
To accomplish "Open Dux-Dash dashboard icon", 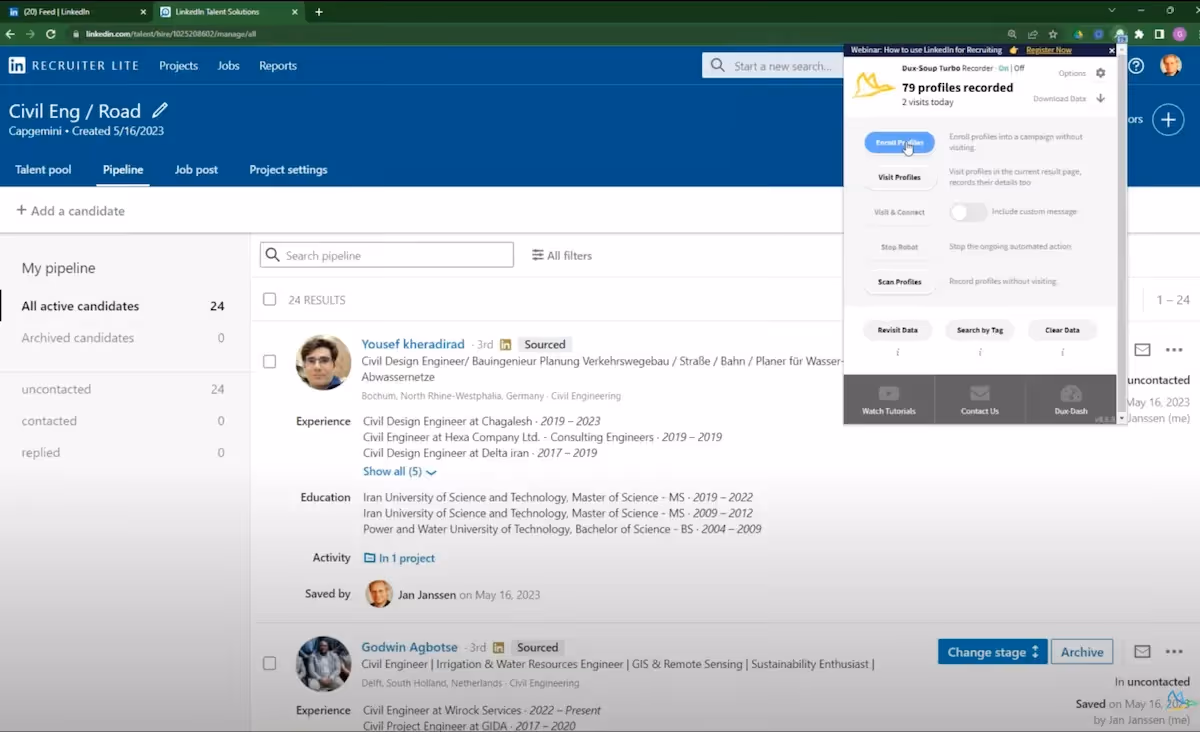I will (1071, 393).
